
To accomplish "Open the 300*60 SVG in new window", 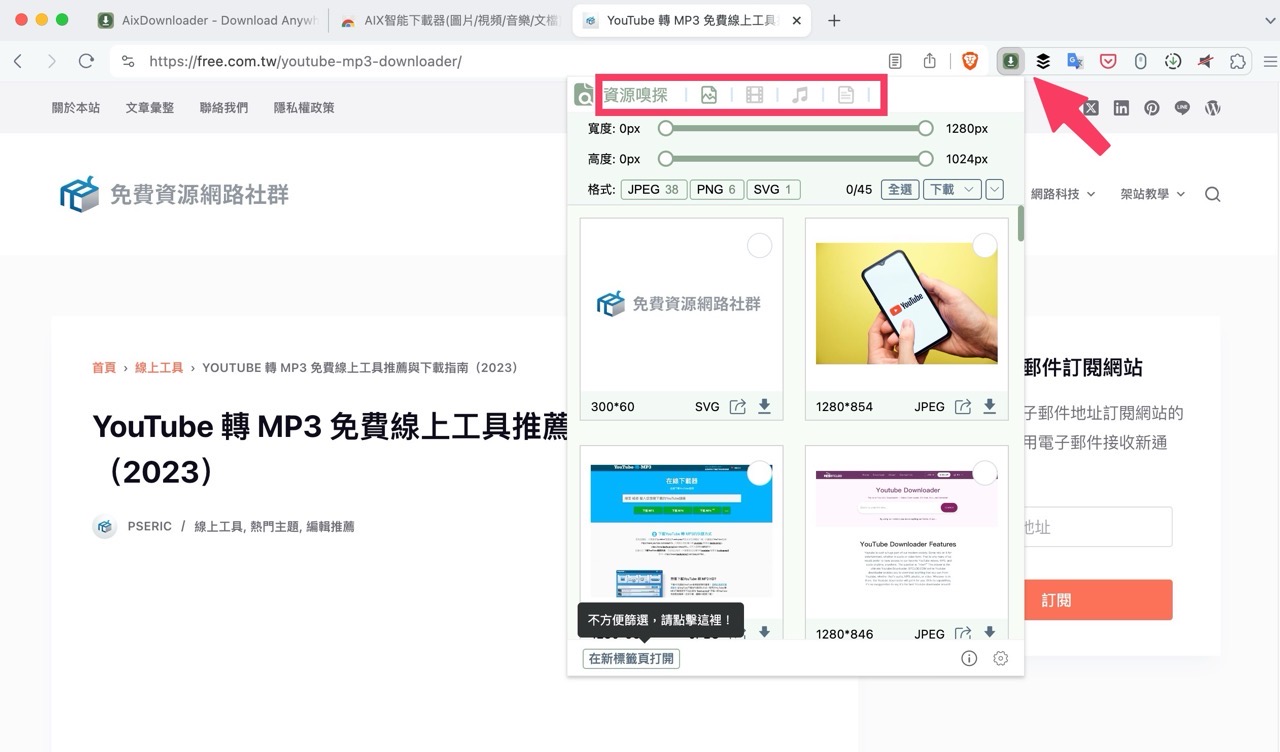I will [738, 406].
